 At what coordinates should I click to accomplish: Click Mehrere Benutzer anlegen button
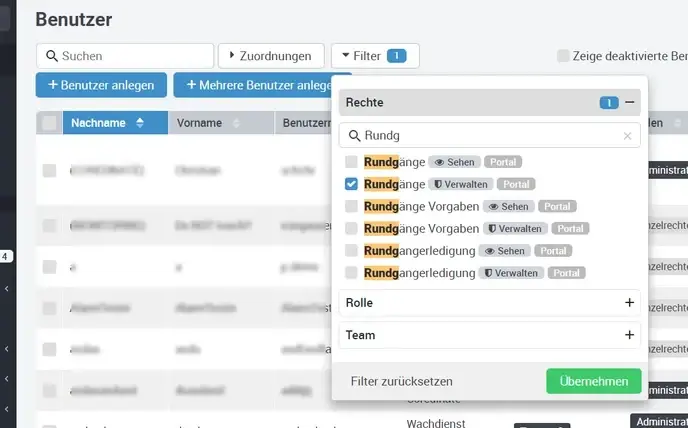coord(262,85)
